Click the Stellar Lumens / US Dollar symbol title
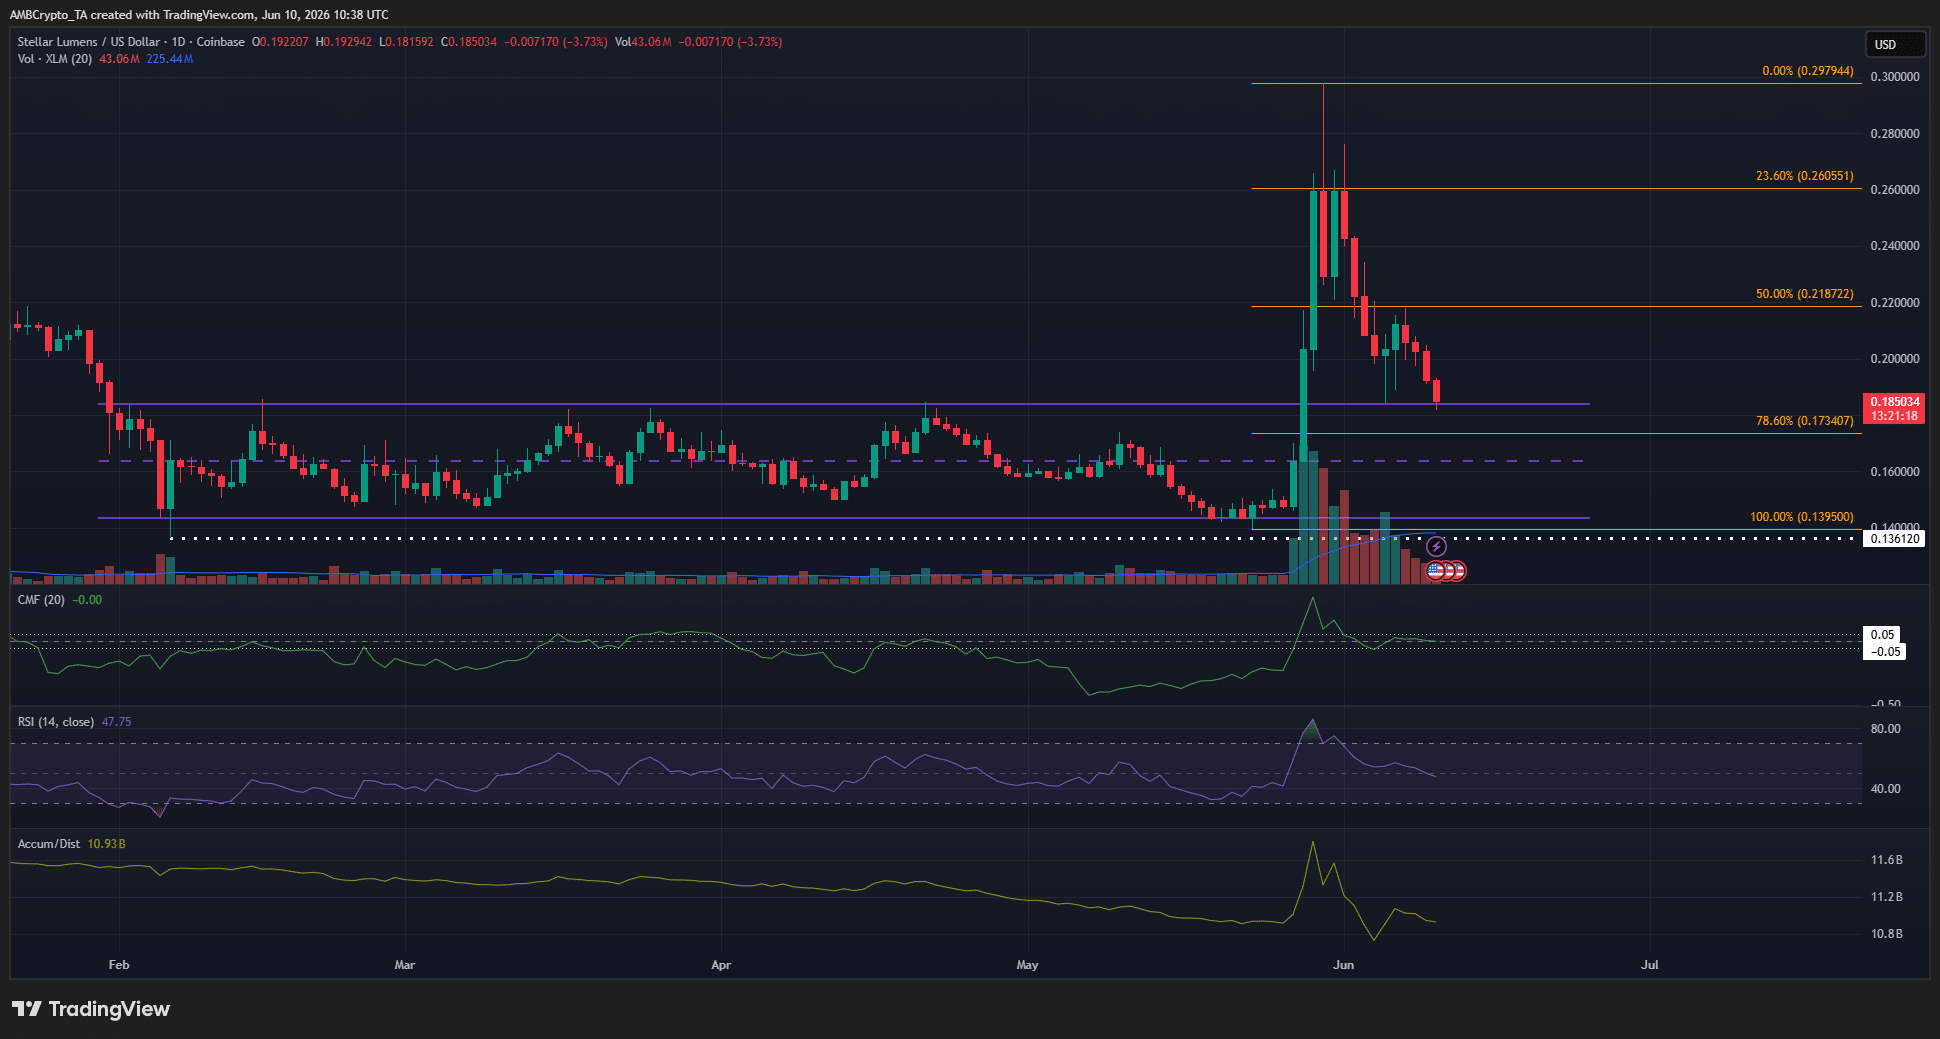This screenshot has height=1039, width=1940. 88,42
